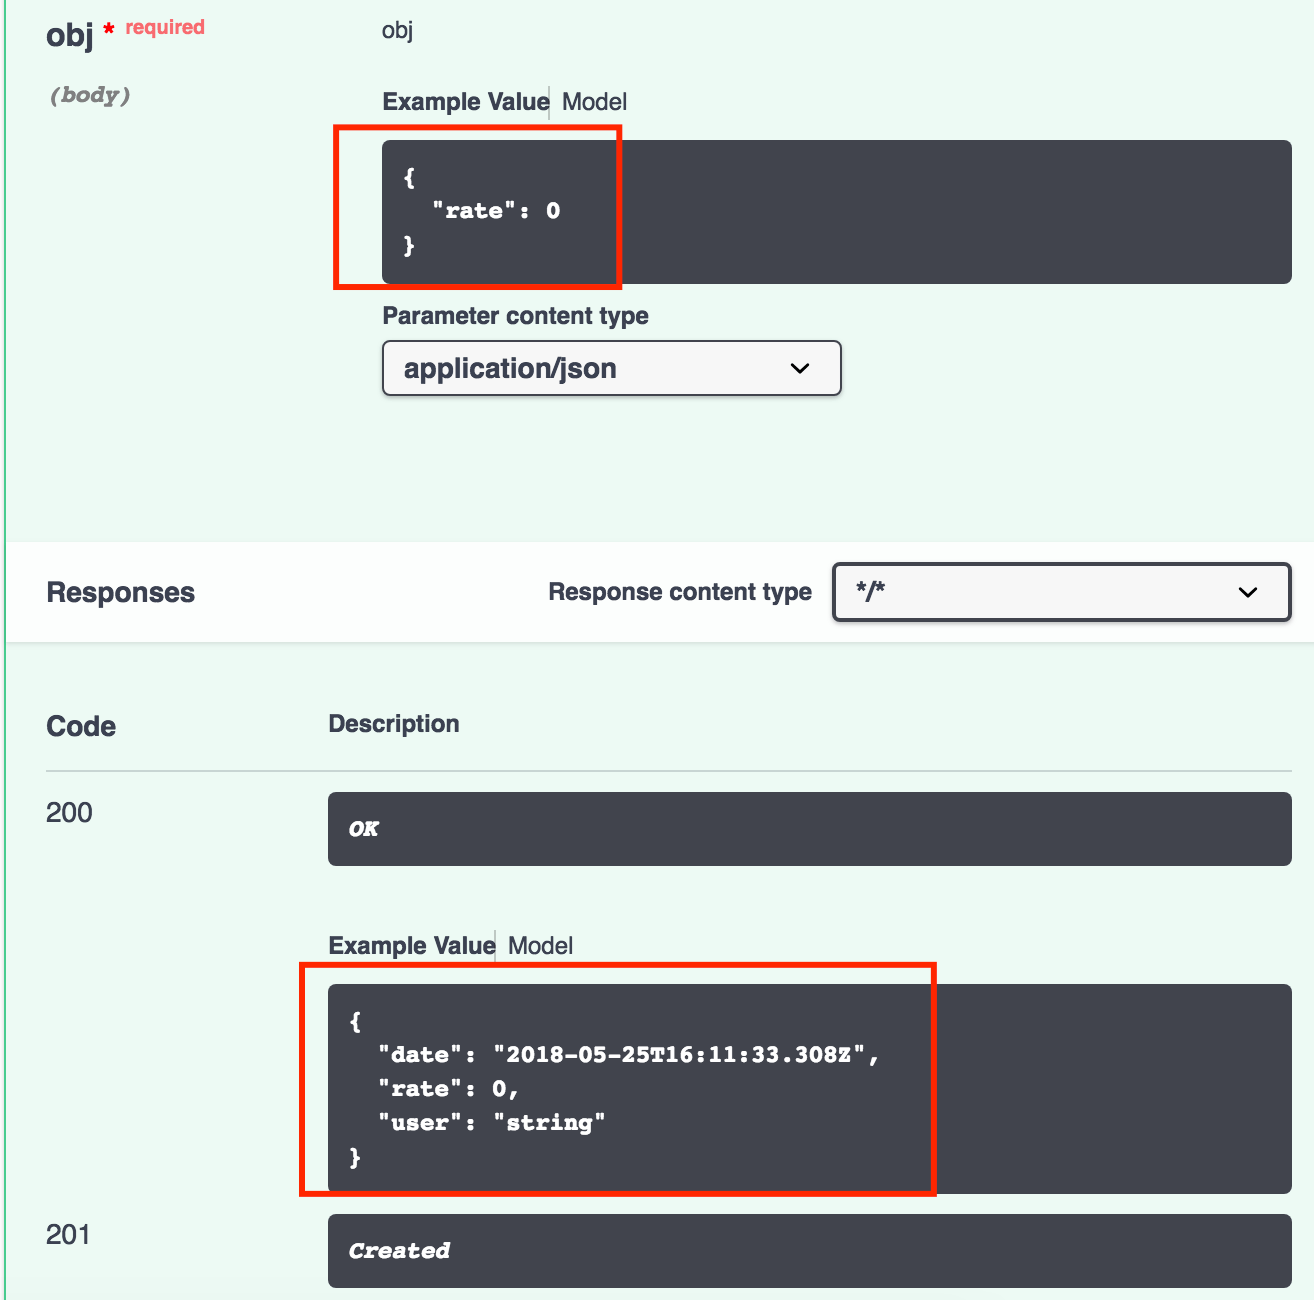Screen dimensions: 1314x1300
Task: Select Example Value tab for 200 response
Action: [411, 945]
